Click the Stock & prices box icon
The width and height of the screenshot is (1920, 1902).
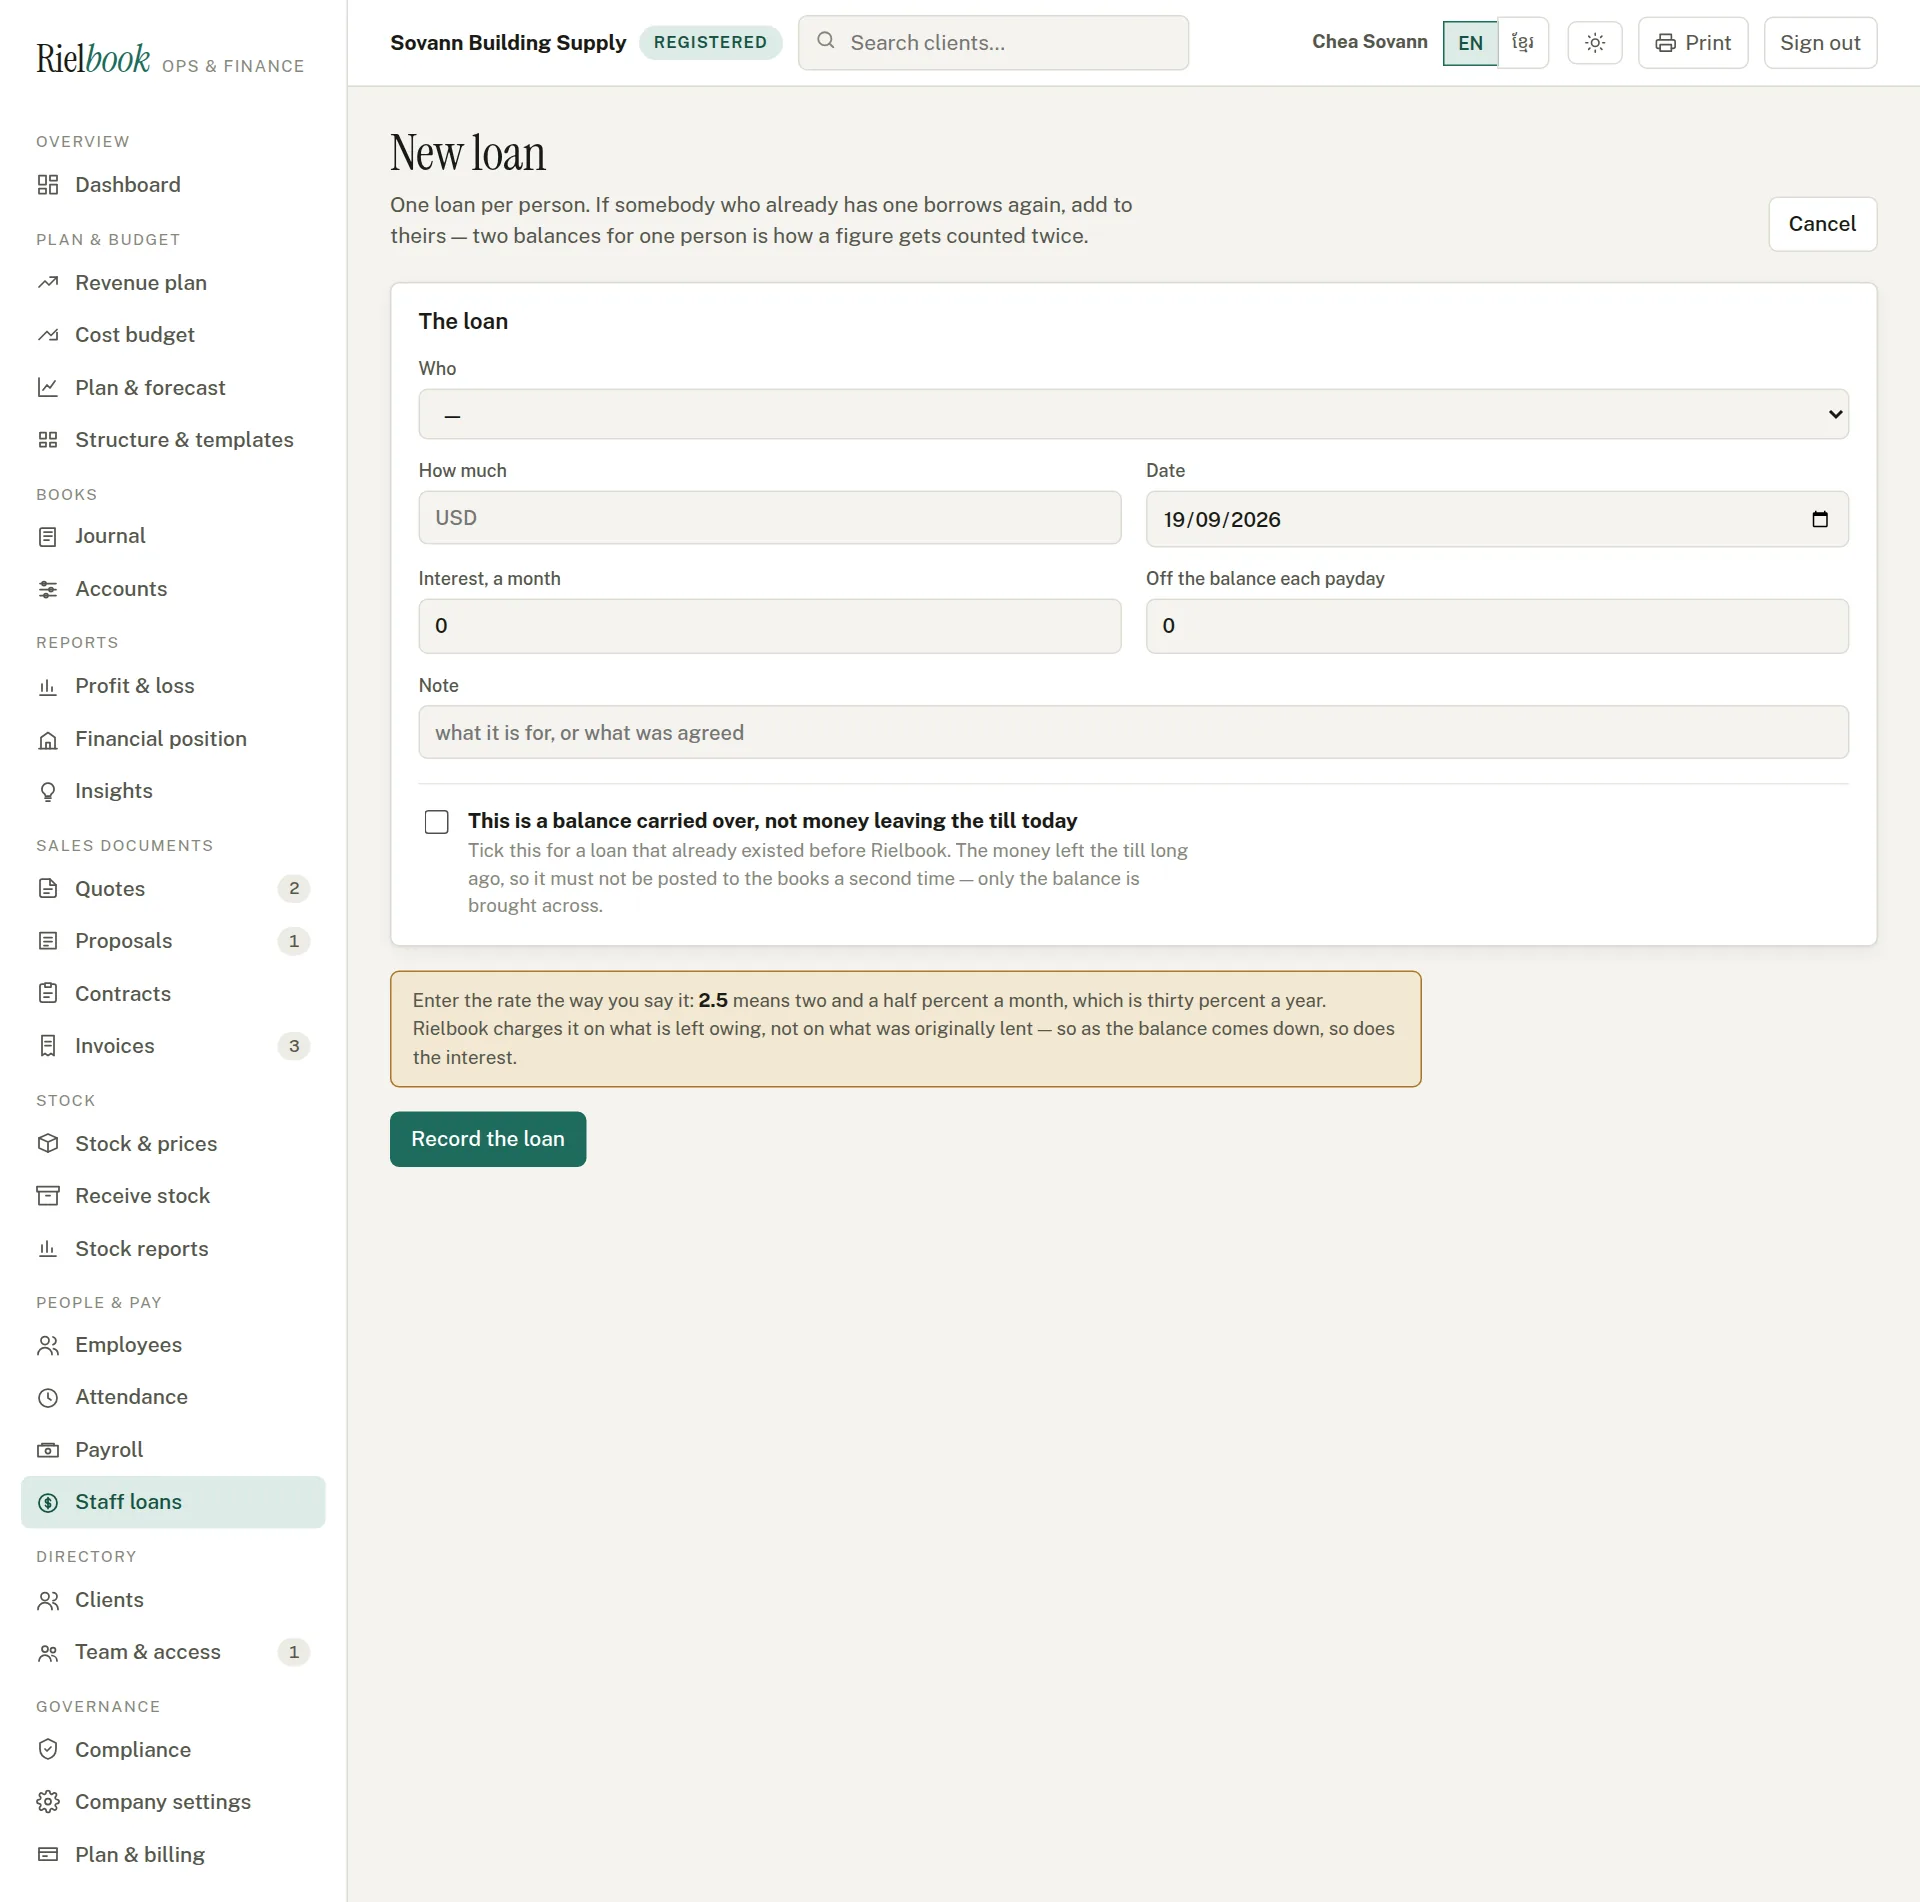click(x=48, y=1144)
